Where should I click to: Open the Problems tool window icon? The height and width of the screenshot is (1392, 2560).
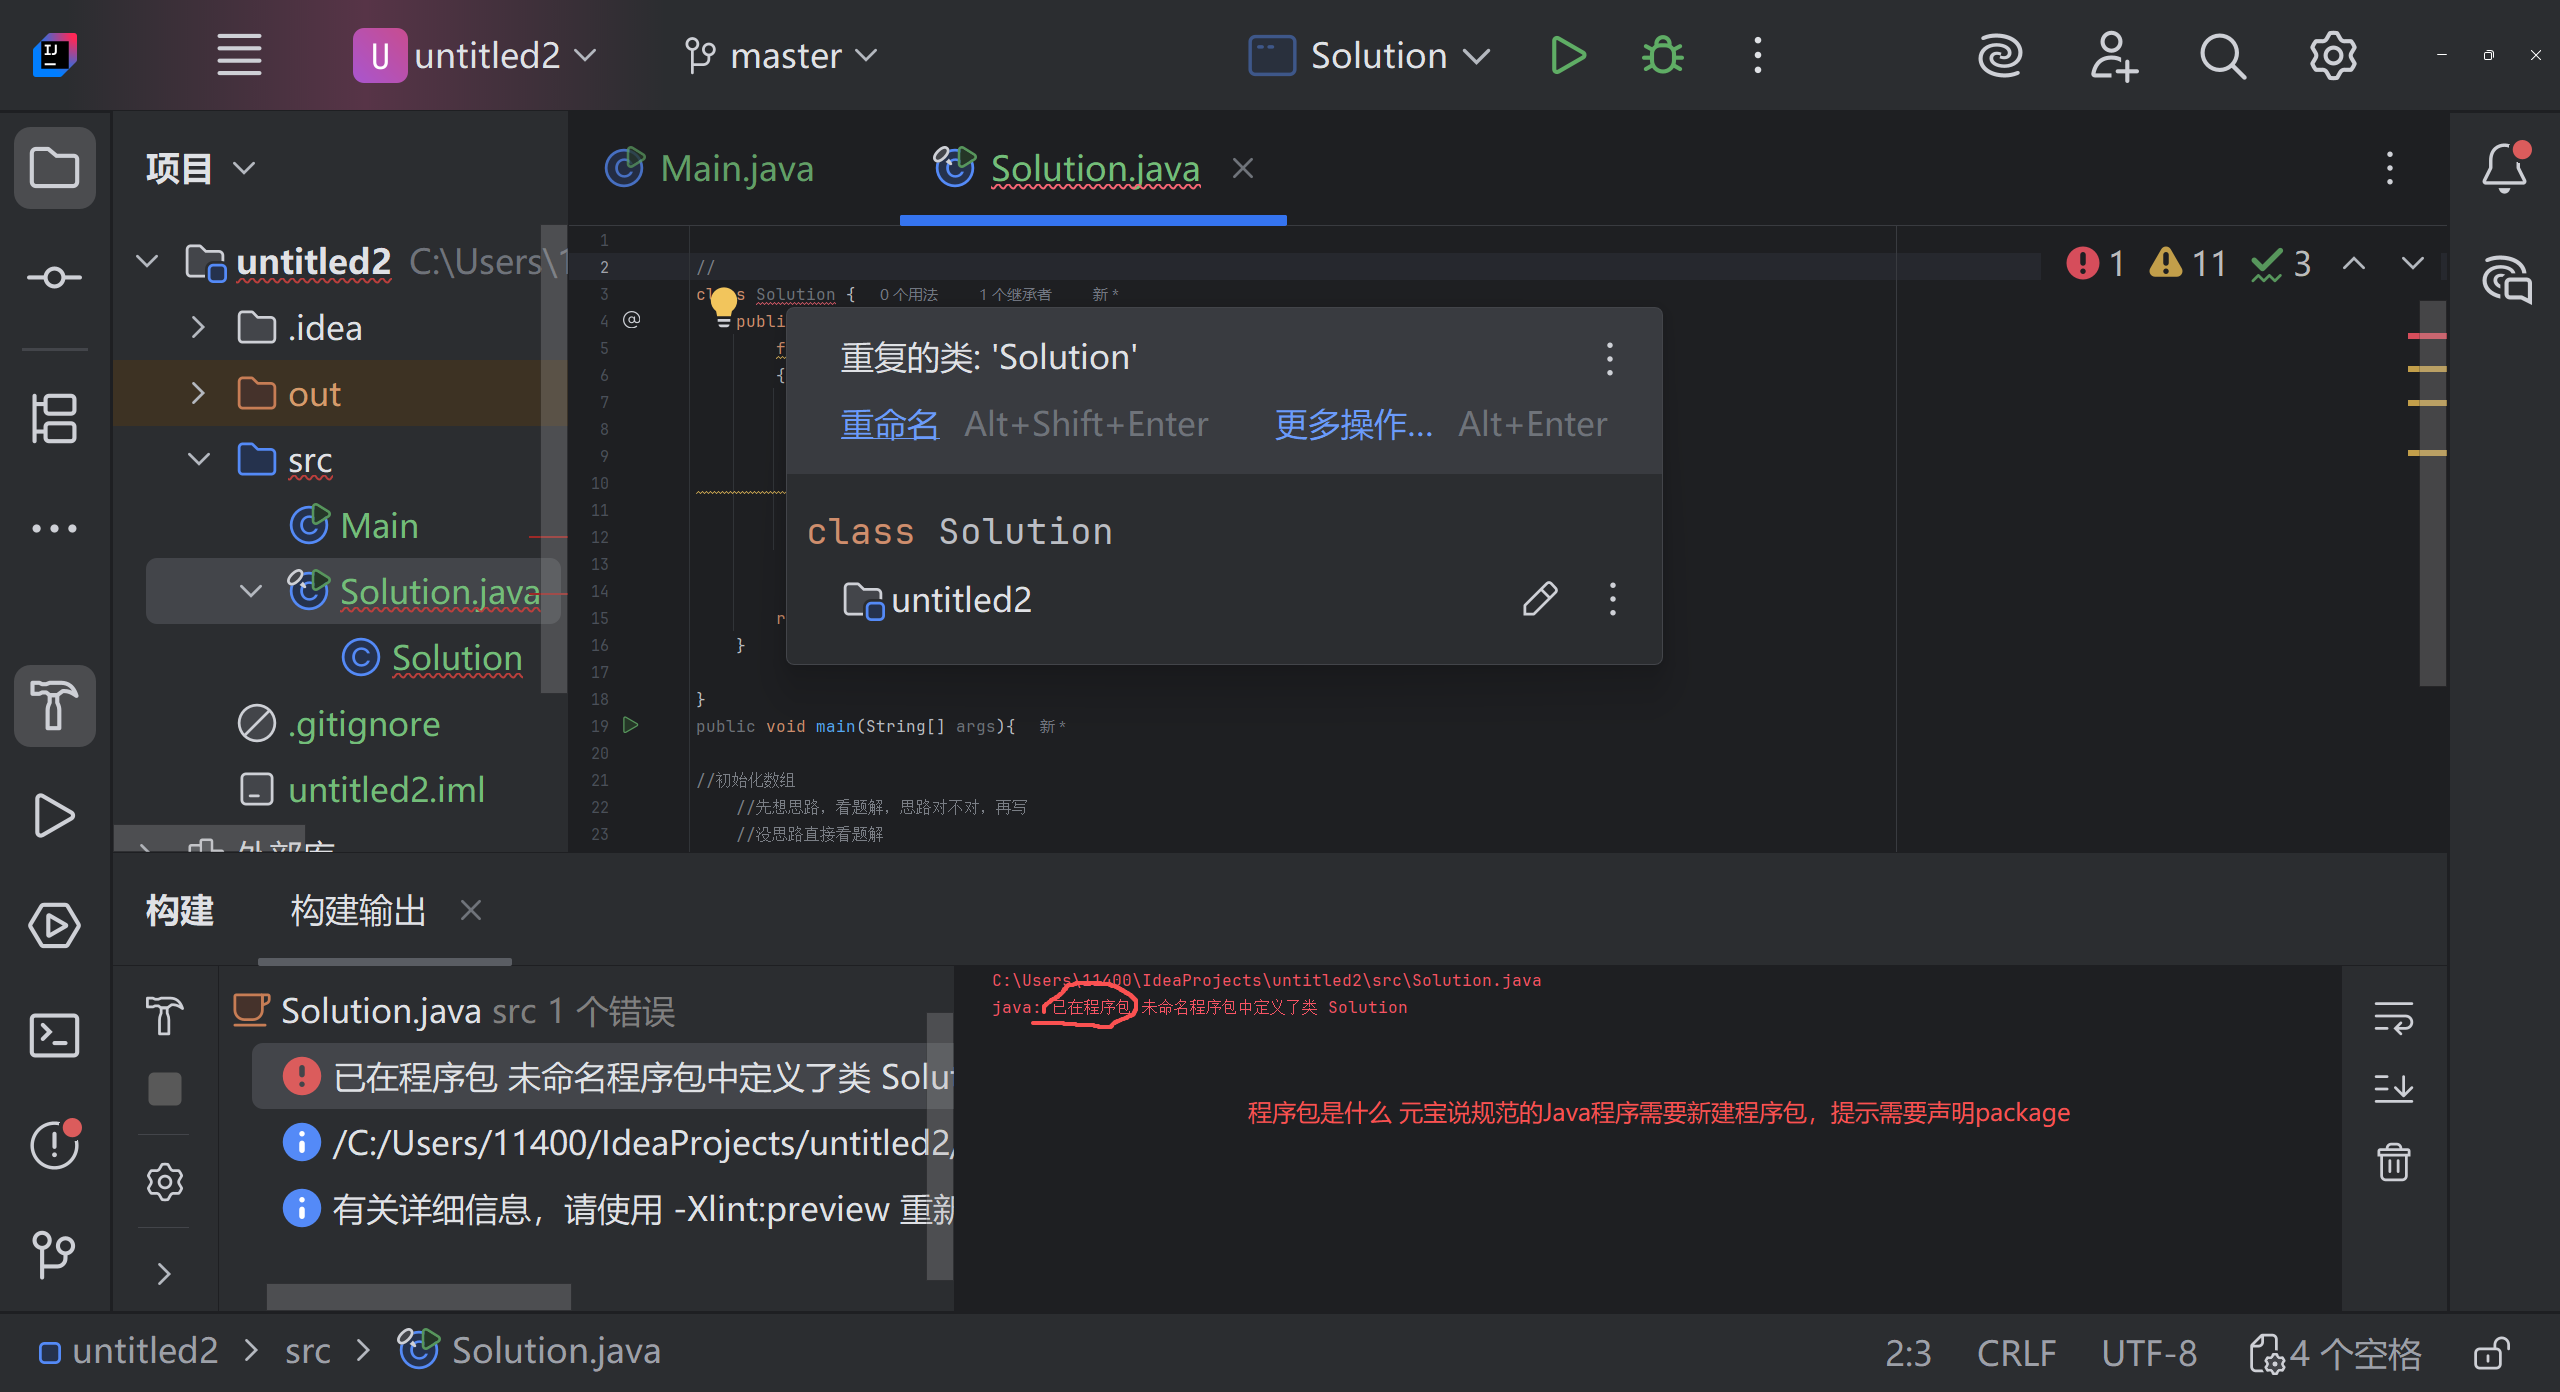coord(54,1145)
